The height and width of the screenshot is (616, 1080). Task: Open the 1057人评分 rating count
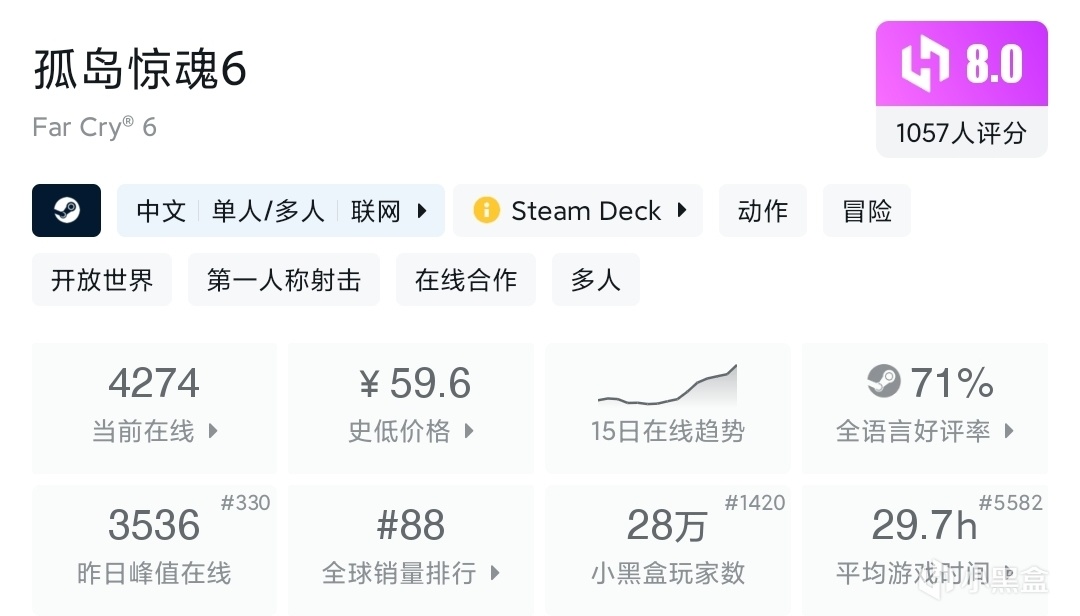tap(961, 133)
